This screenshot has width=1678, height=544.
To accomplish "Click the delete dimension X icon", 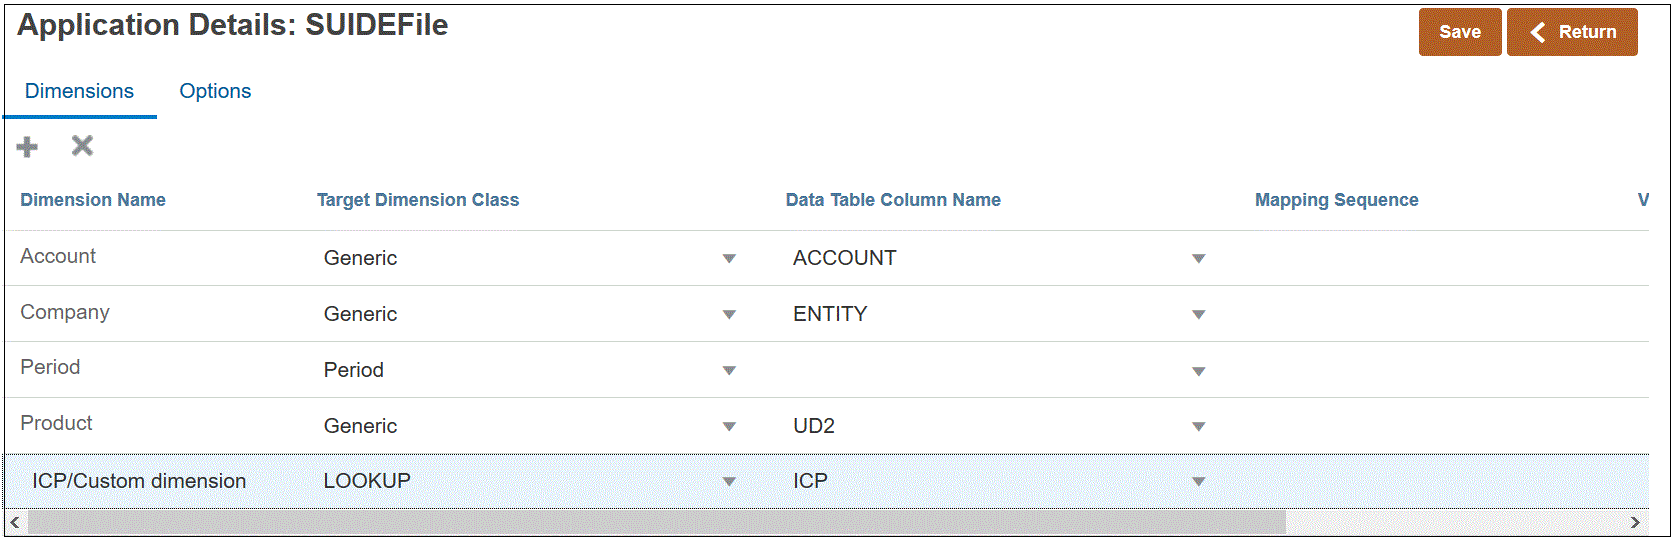I will click(x=82, y=146).
